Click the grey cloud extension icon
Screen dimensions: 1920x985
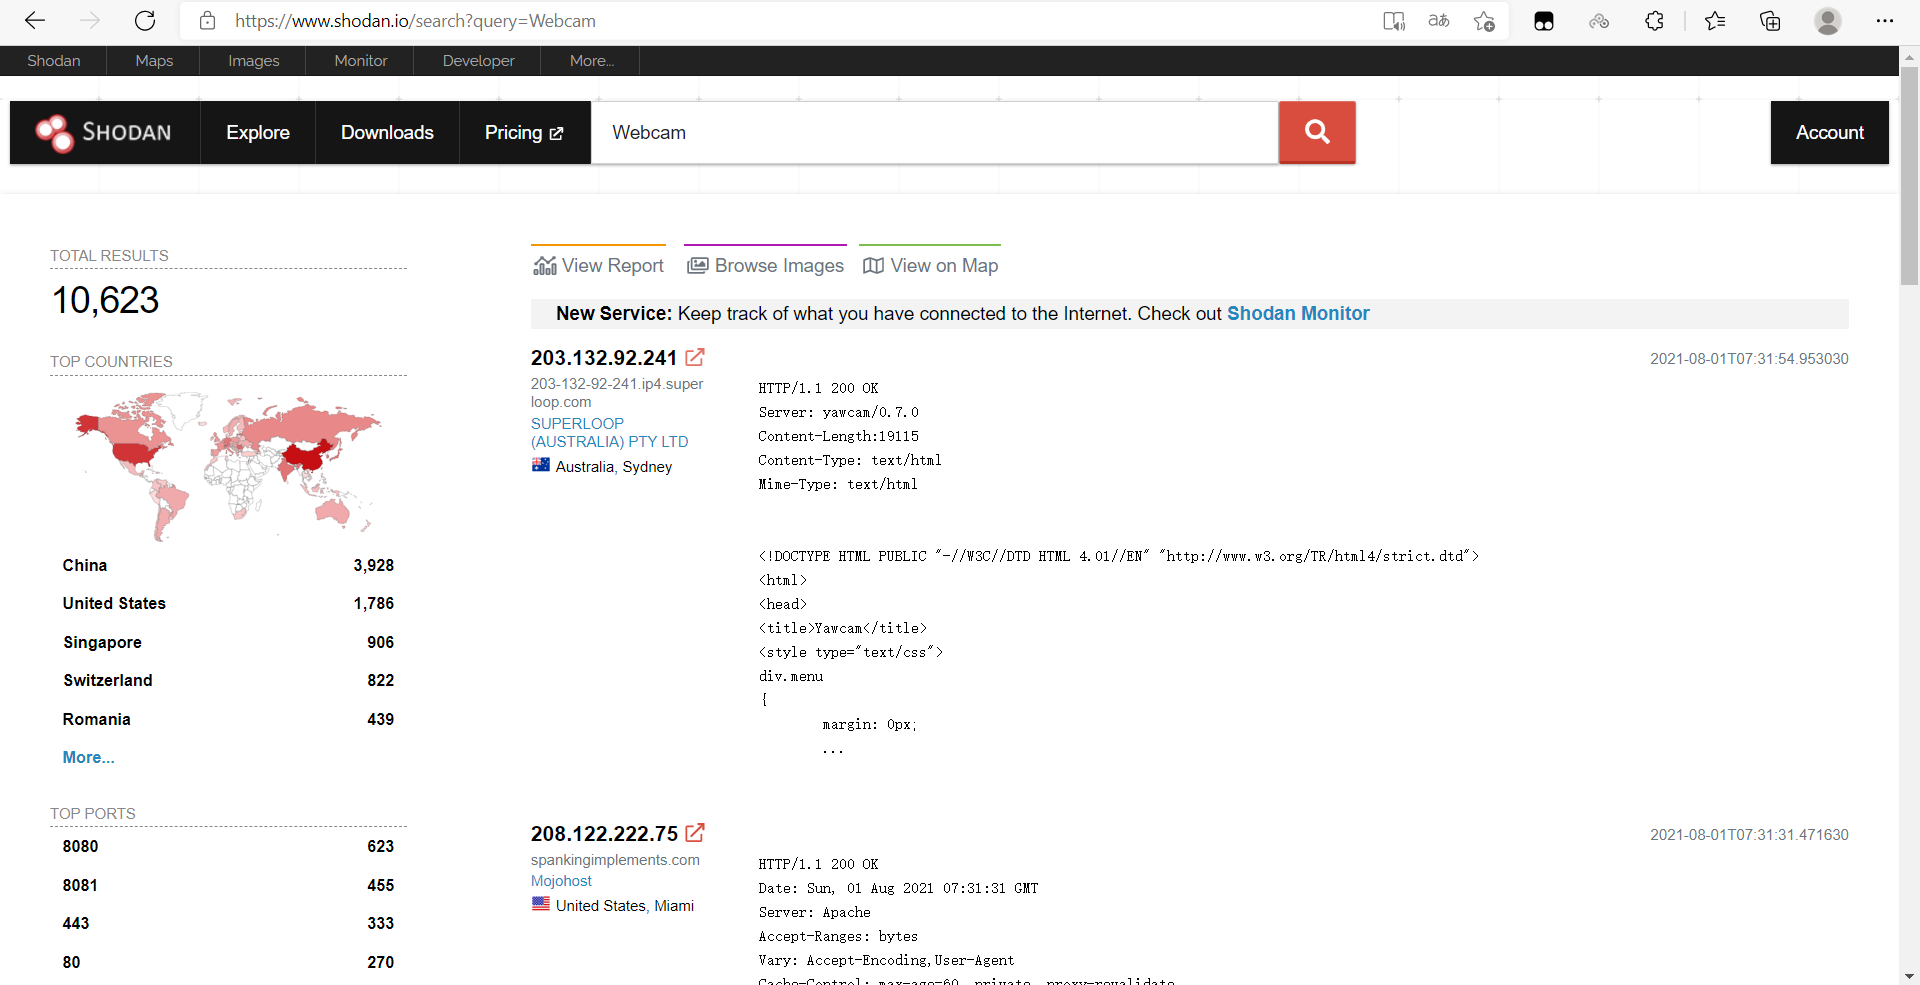pyautogui.click(x=1599, y=21)
